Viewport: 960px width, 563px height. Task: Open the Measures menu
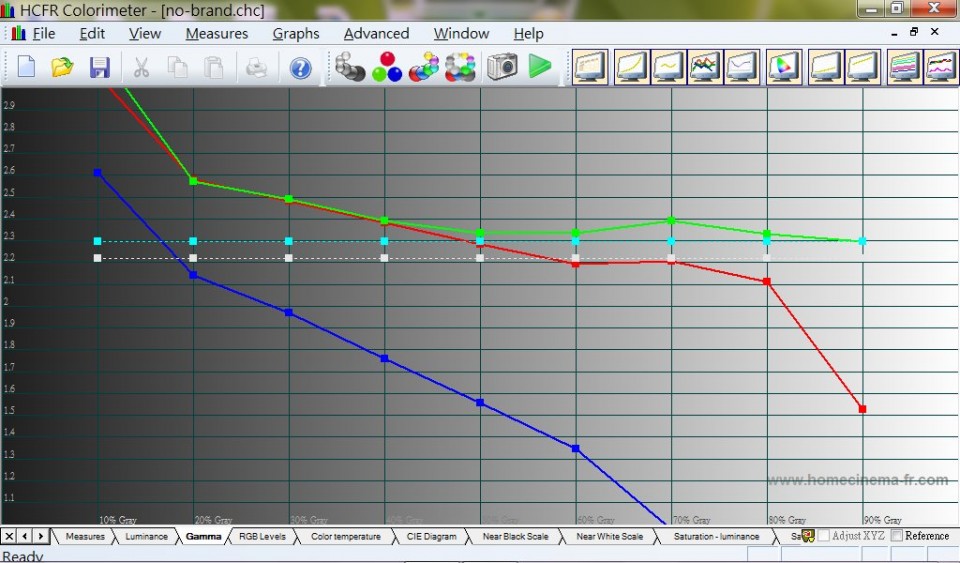(x=217, y=34)
